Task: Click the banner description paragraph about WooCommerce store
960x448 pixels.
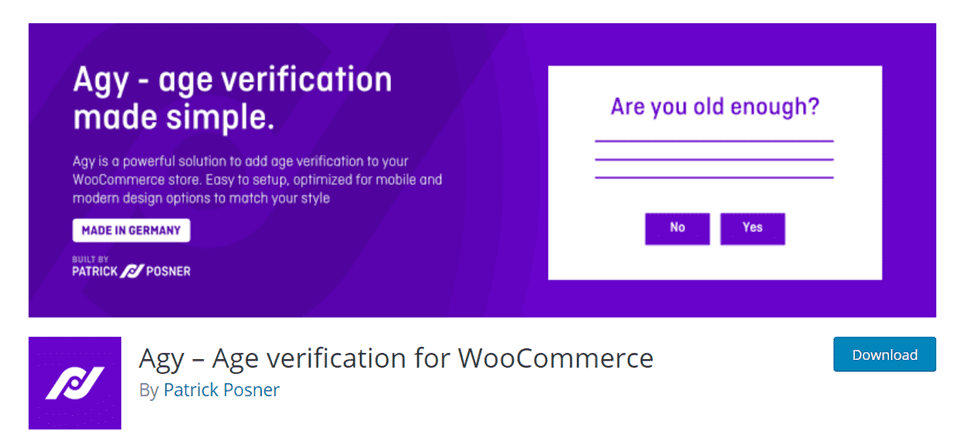Action: pos(257,179)
